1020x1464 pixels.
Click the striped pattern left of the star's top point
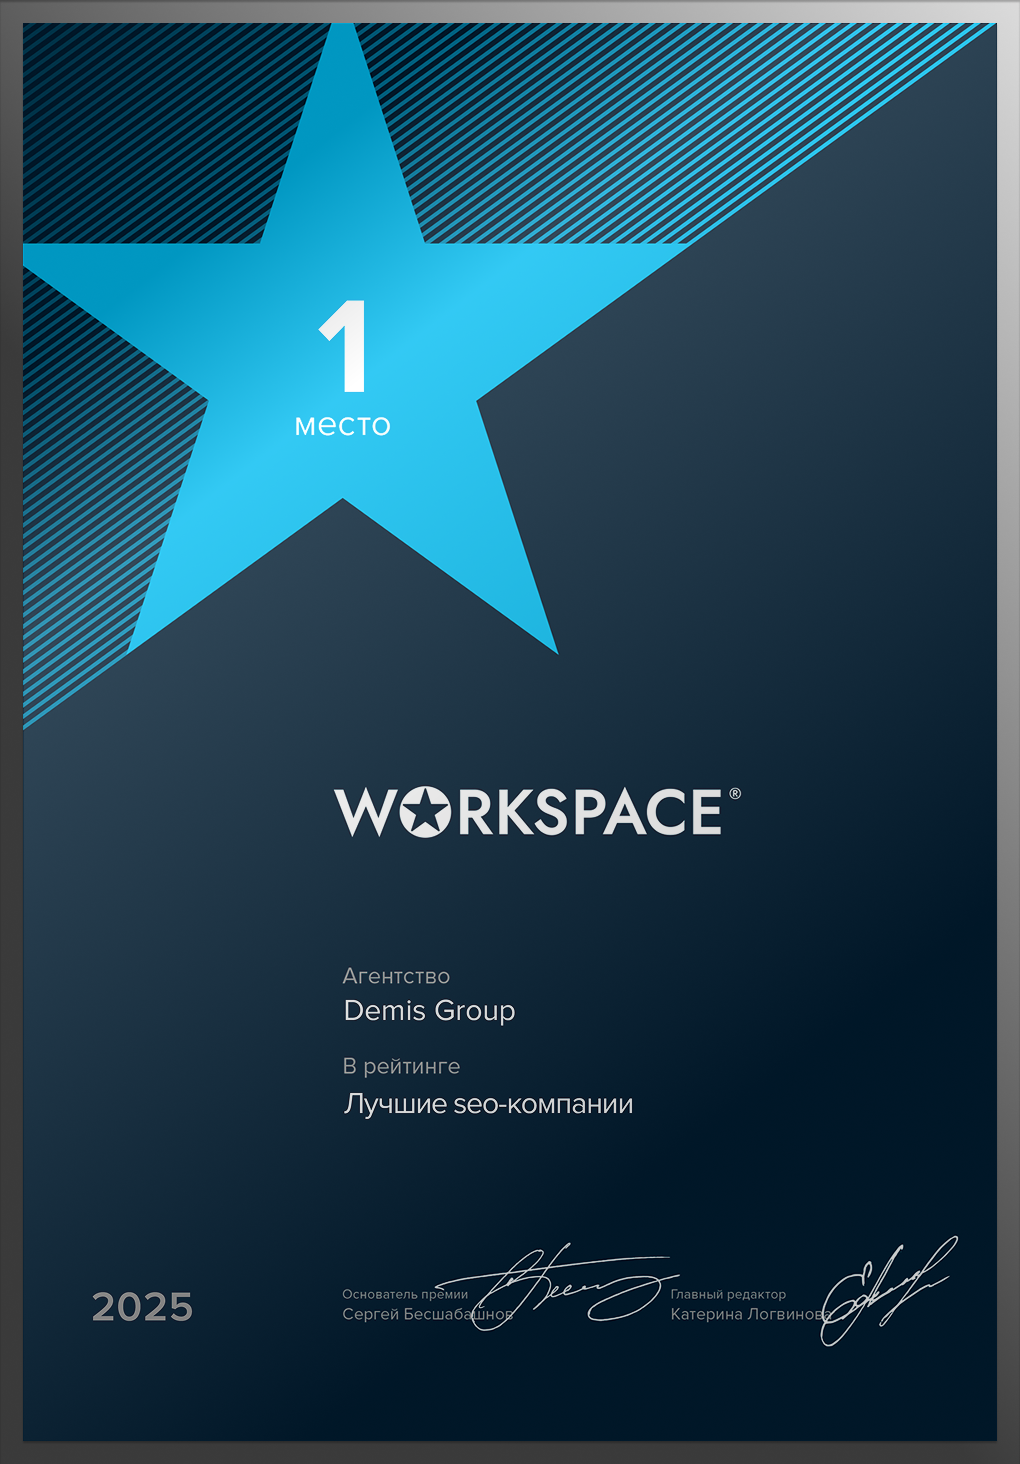click(150, 130)
